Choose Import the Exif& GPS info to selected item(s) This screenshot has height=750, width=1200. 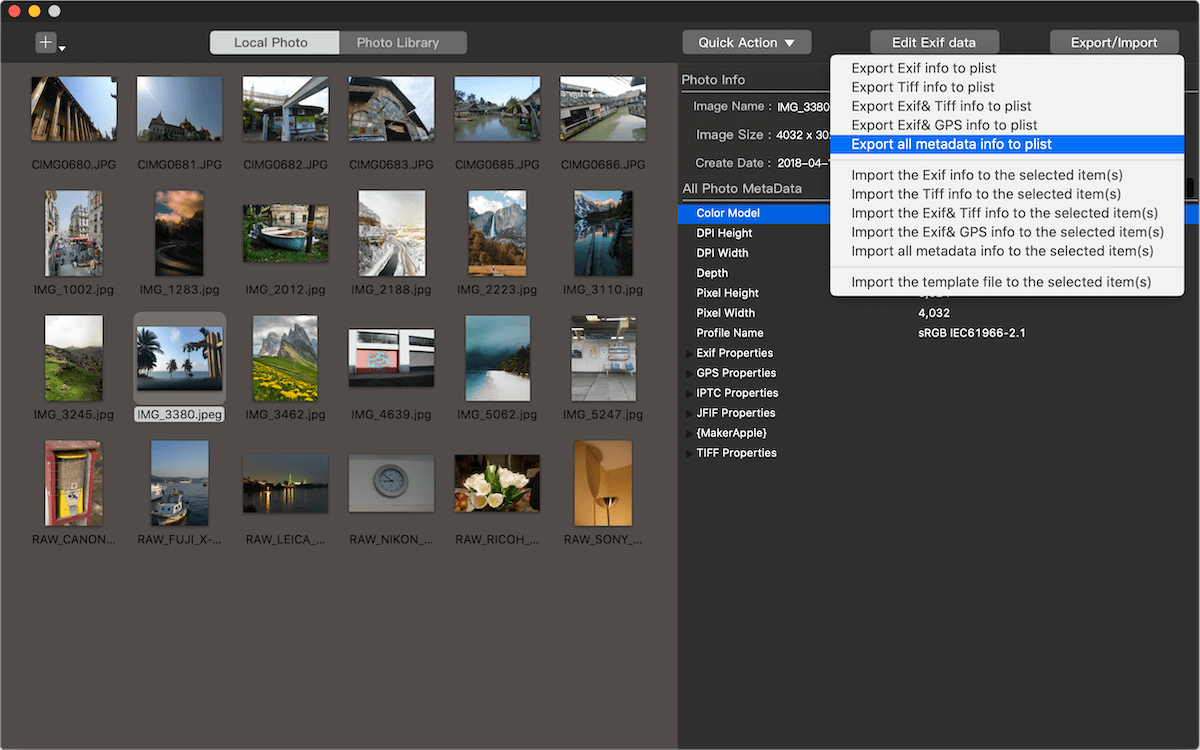point(1007,232)
